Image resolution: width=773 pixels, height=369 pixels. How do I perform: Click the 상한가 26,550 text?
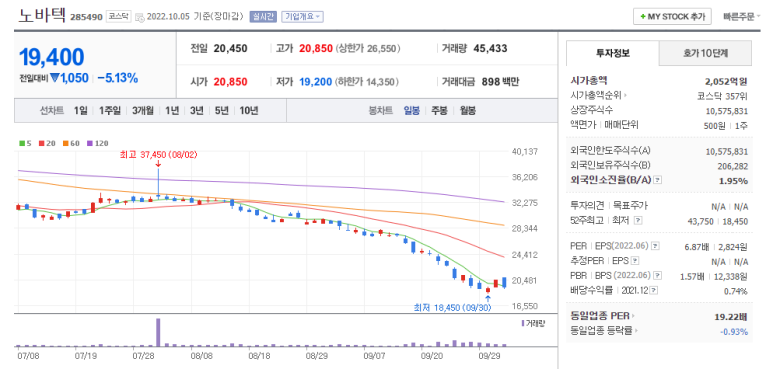(x=368, y=49)
